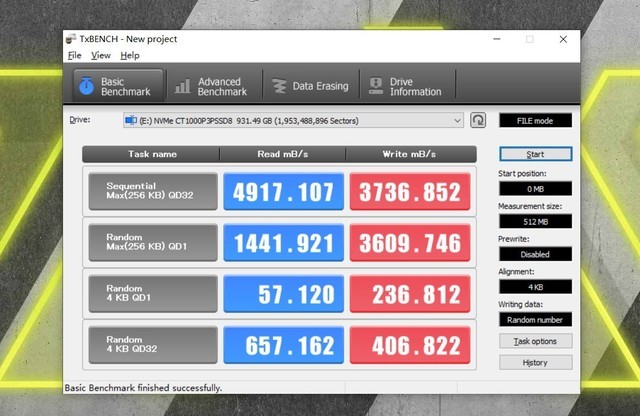Click the refresh drive list icon
Viewport: 640px width, 416px height.
click(478, 120)
